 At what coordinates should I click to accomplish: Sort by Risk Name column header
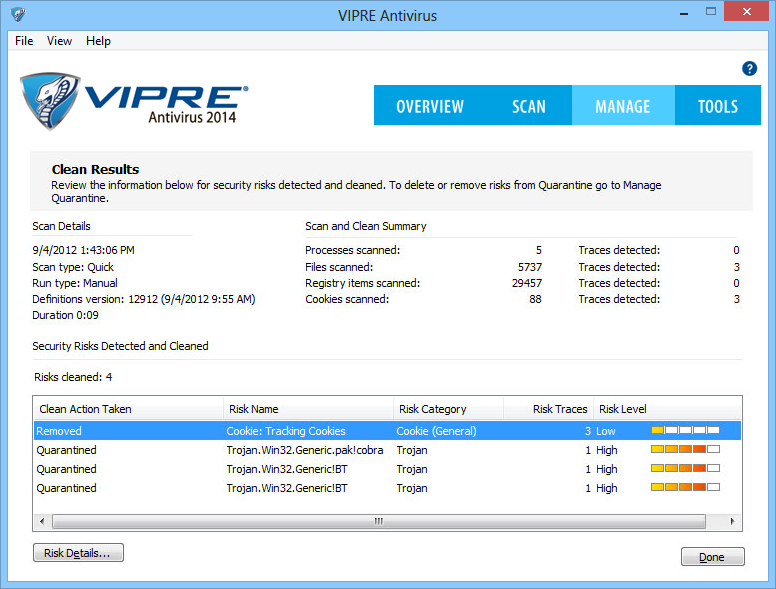tap(308, 409)
